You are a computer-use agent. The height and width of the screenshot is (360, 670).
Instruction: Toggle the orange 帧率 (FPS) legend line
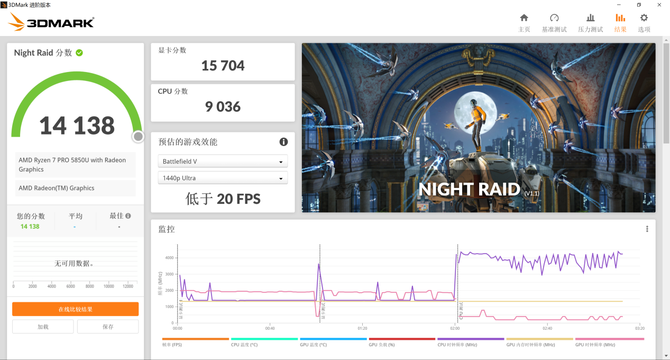196,342
